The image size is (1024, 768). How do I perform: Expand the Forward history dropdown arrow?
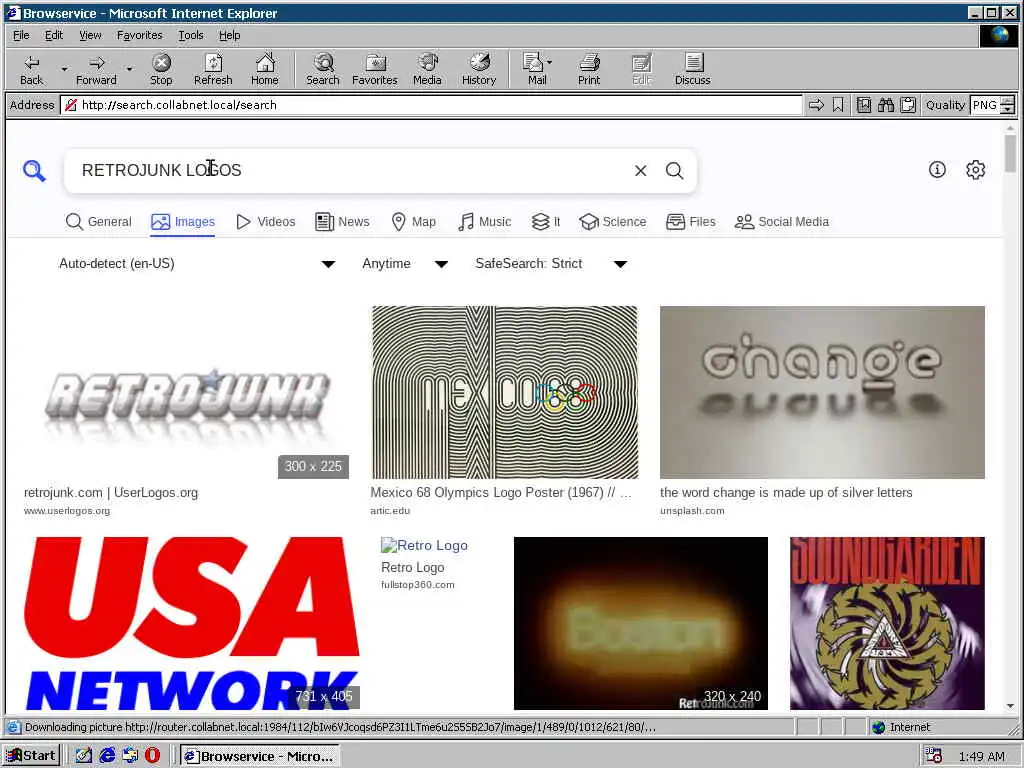click(x=129, y=69)
